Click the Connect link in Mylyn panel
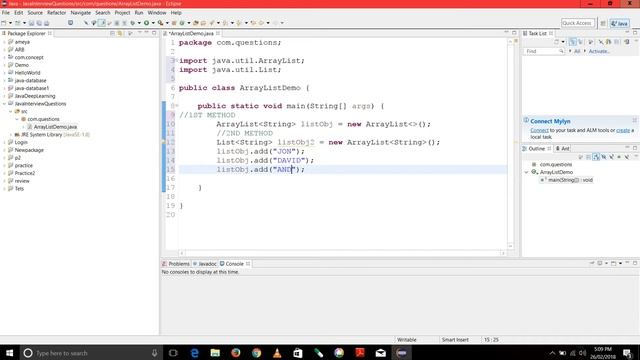Viewport: 640px width, 360px height. 539,130
